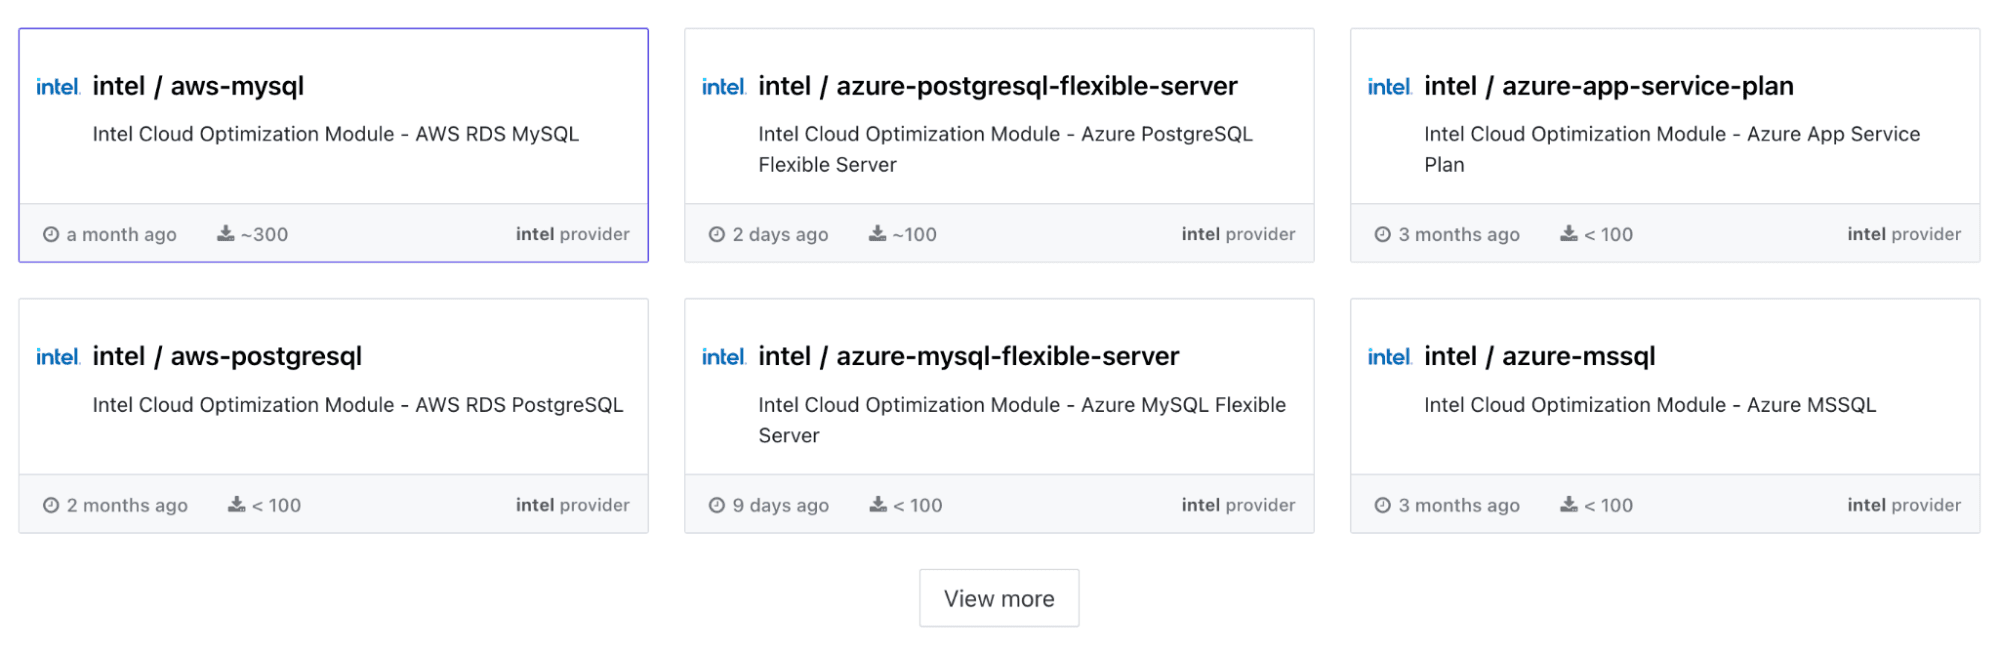This screenshot has width=1999, height=646.
Task: Click the Intel logo beside azure-app-service-plan
Action: (x=1389, y=87)
